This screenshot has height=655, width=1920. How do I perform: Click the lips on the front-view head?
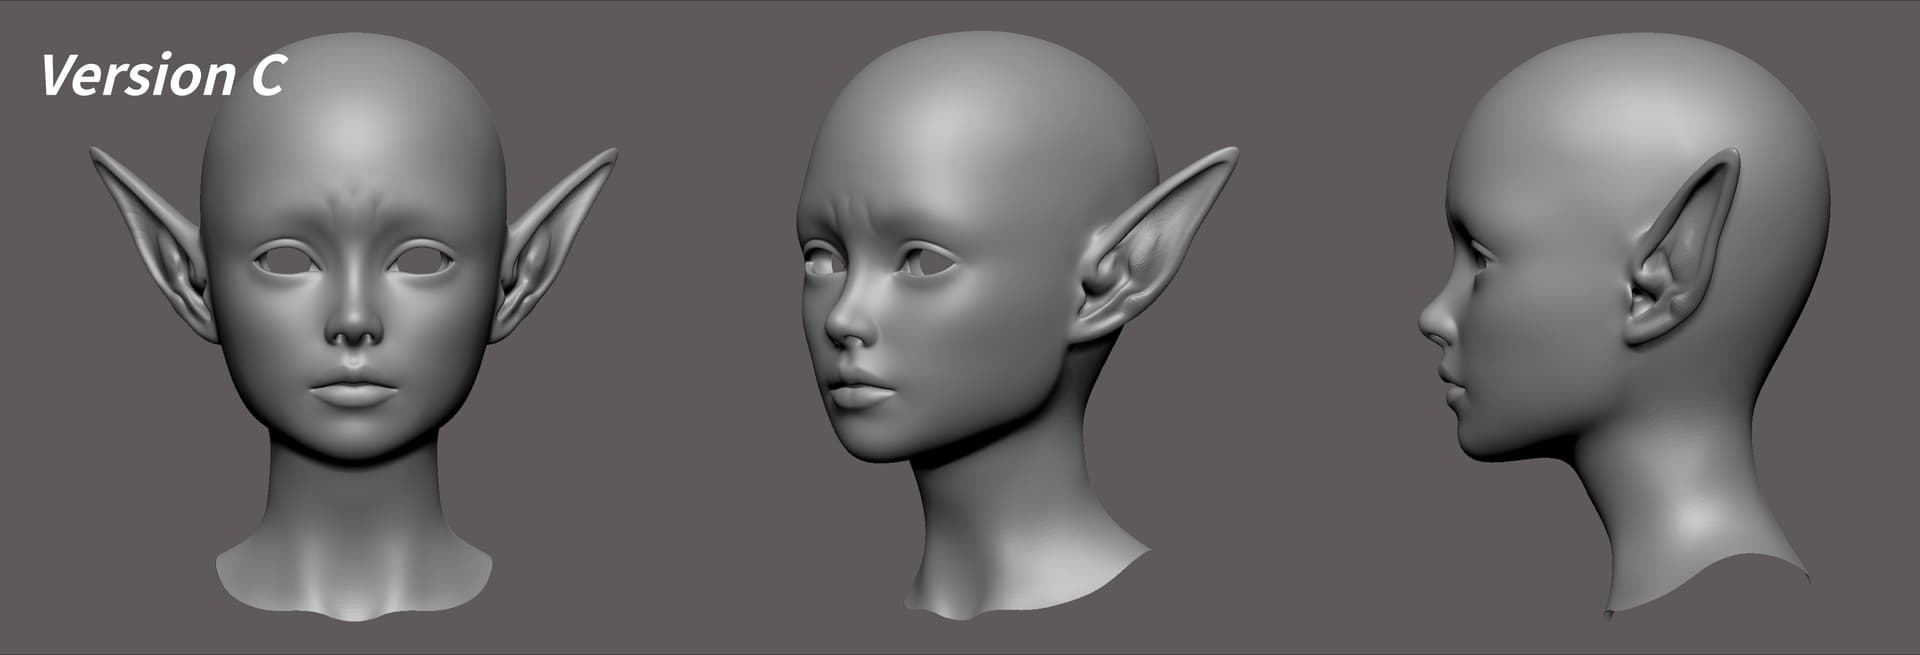(x=353, y=389)
